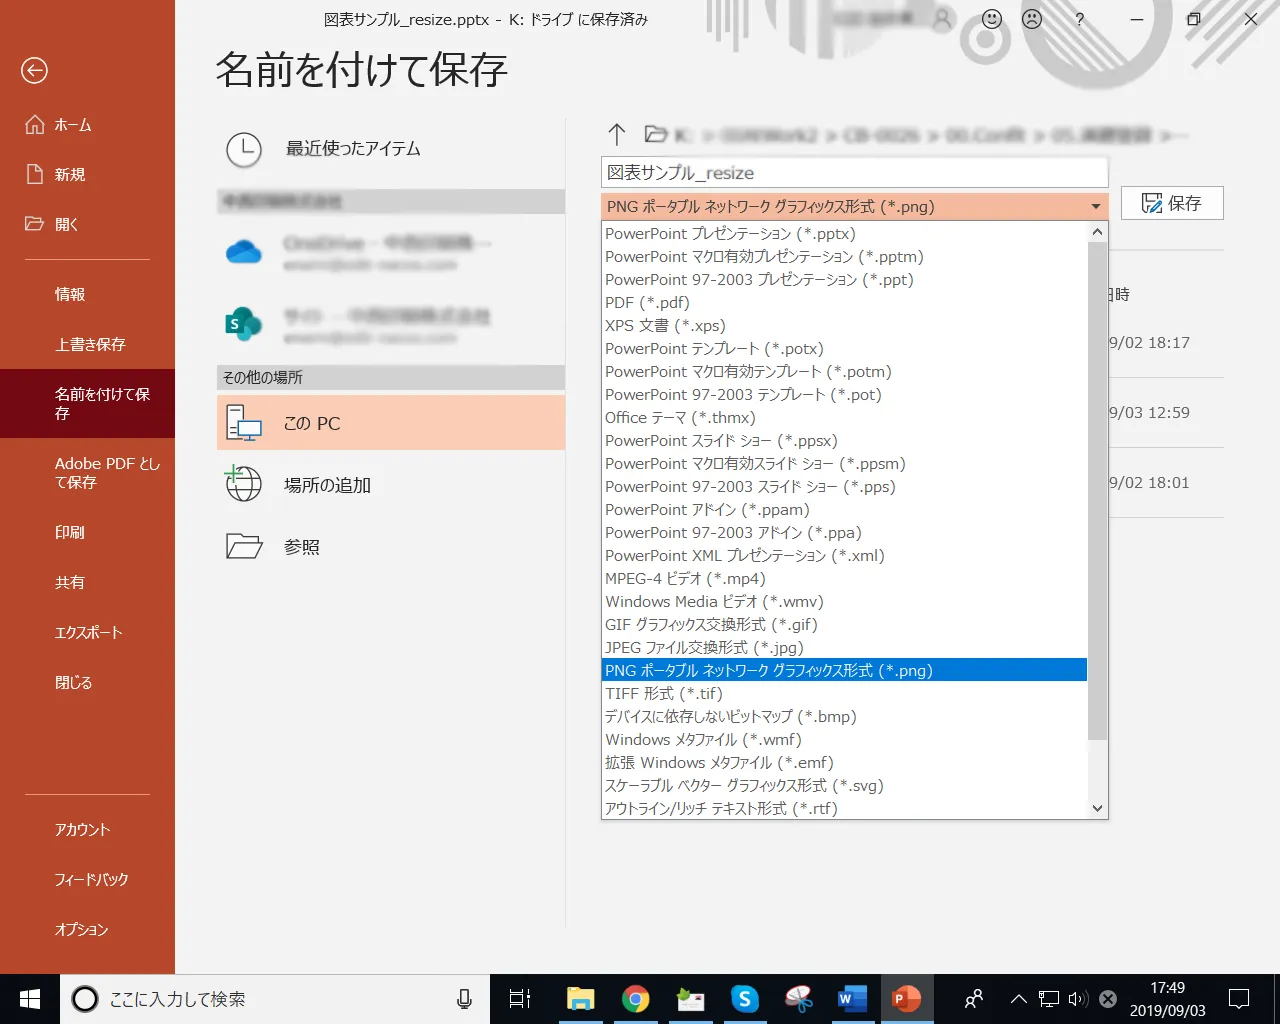Select the SharePoint site icon location

point(244,324)
